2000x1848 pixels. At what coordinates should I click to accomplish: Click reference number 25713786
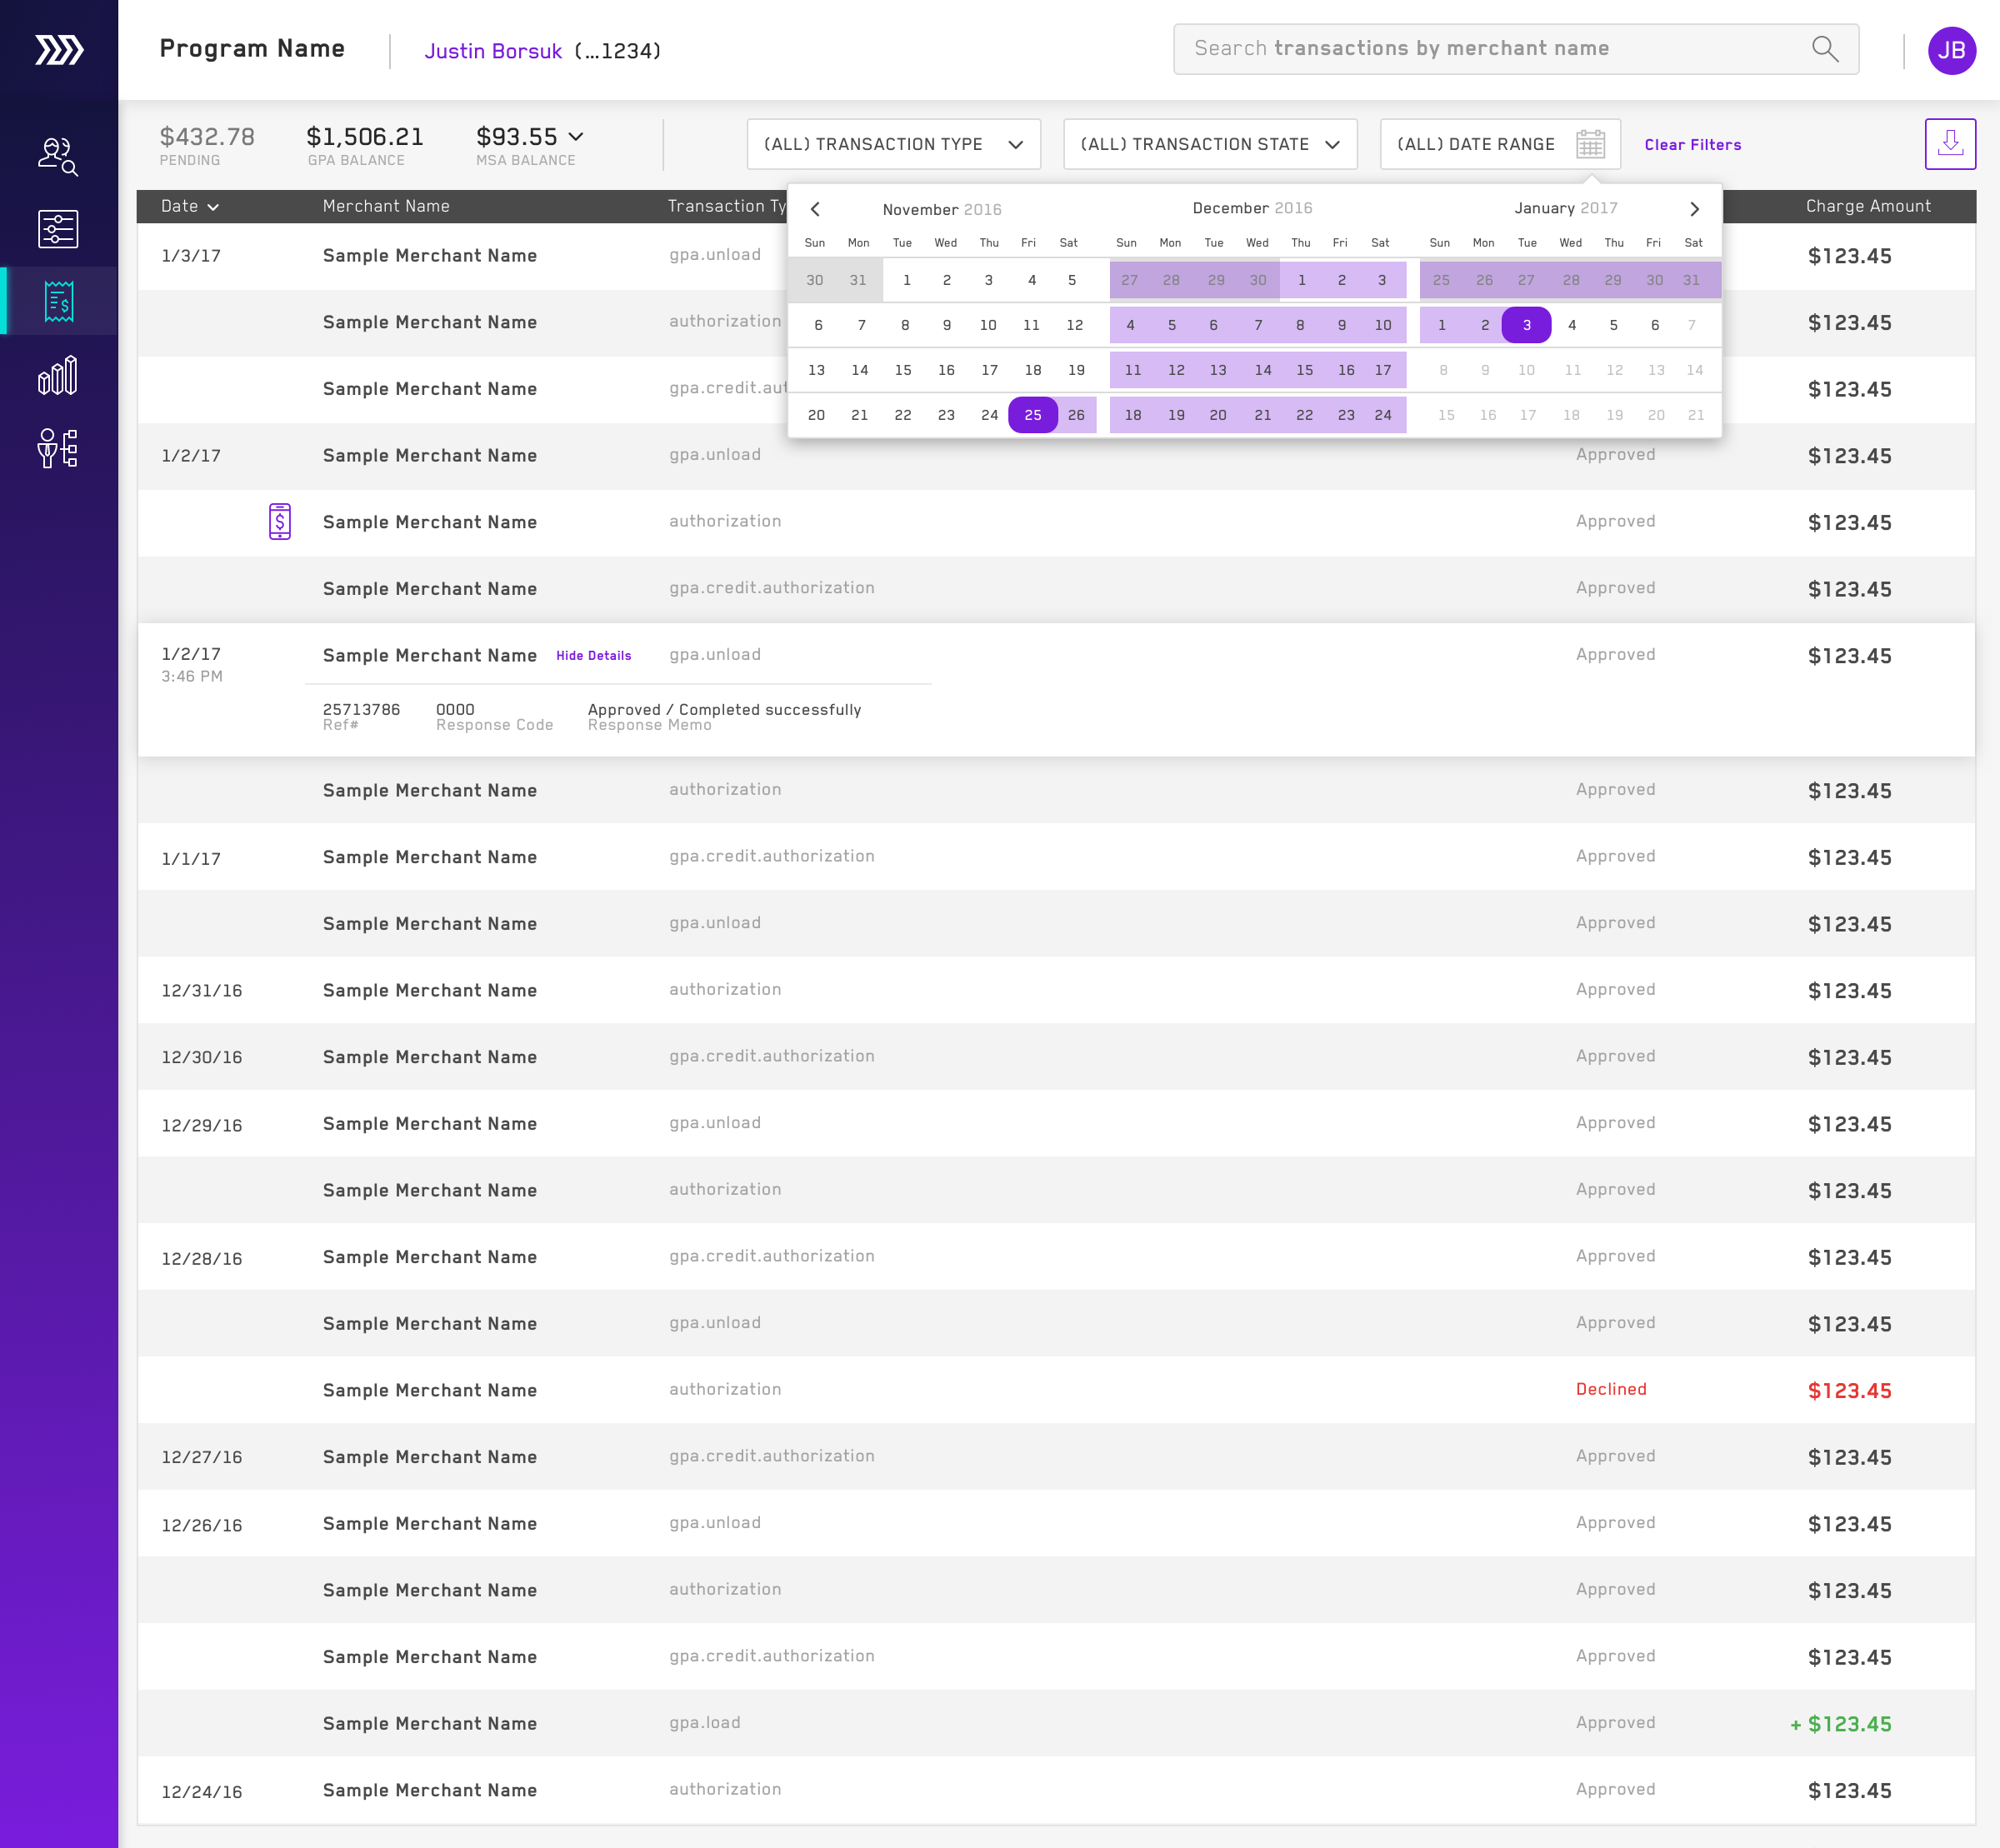tap(361, 709)
